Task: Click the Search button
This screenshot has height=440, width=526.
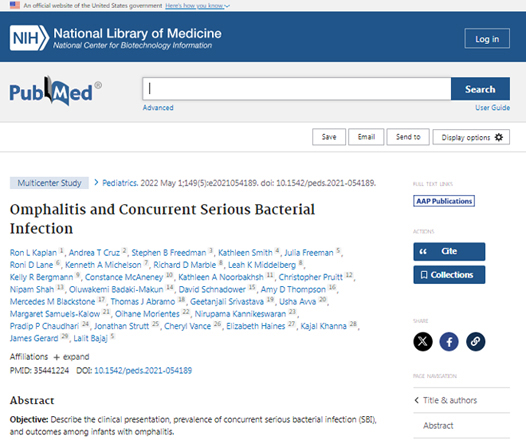Action: [x=480, y=89]
